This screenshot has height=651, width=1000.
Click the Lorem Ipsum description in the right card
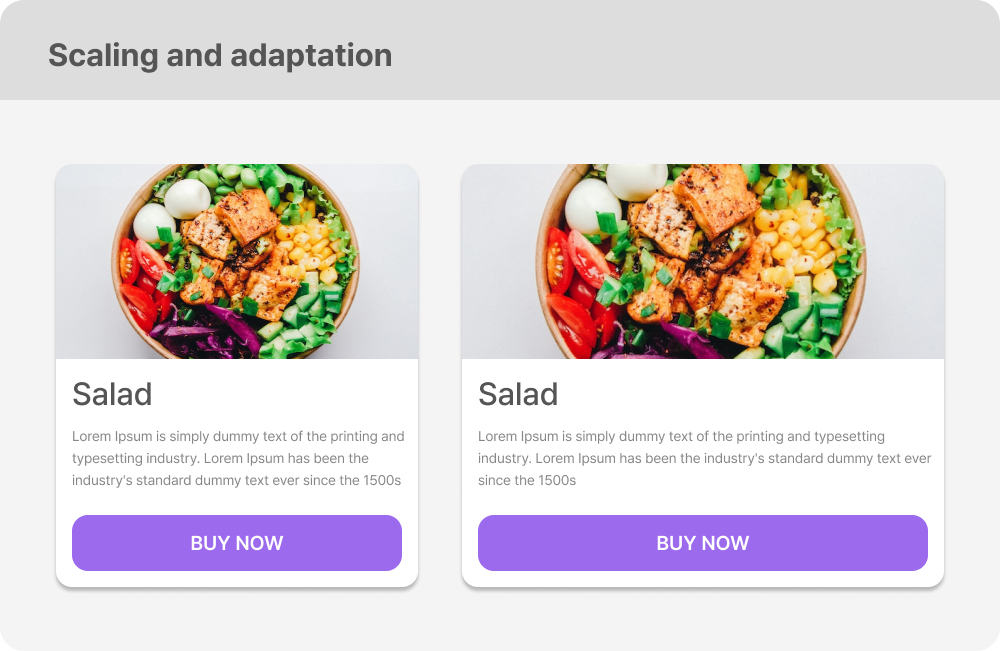point(704,458)
